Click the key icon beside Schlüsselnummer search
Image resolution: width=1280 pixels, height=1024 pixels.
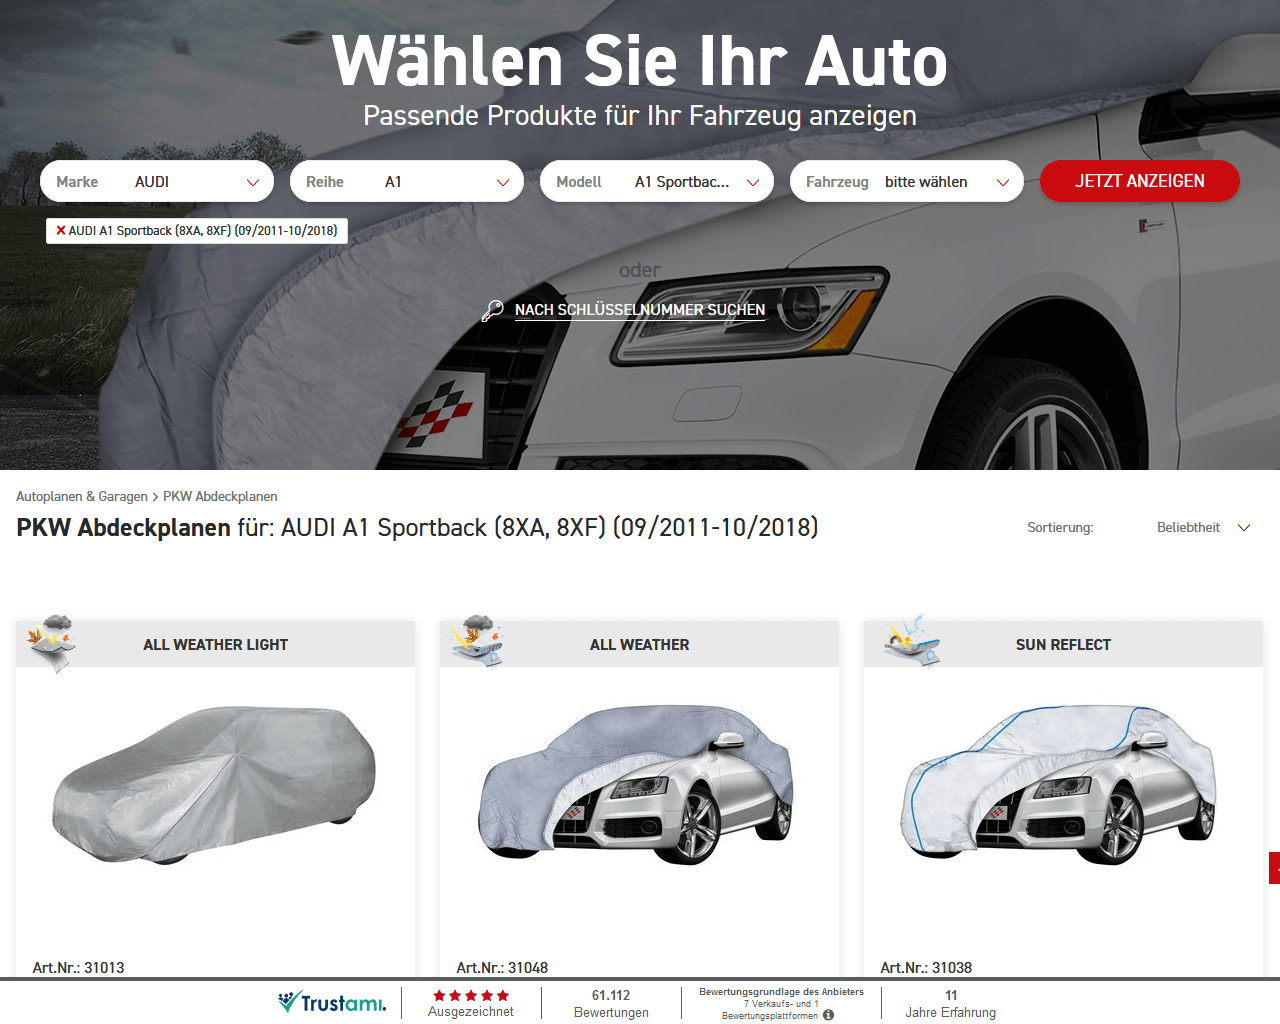492,310
